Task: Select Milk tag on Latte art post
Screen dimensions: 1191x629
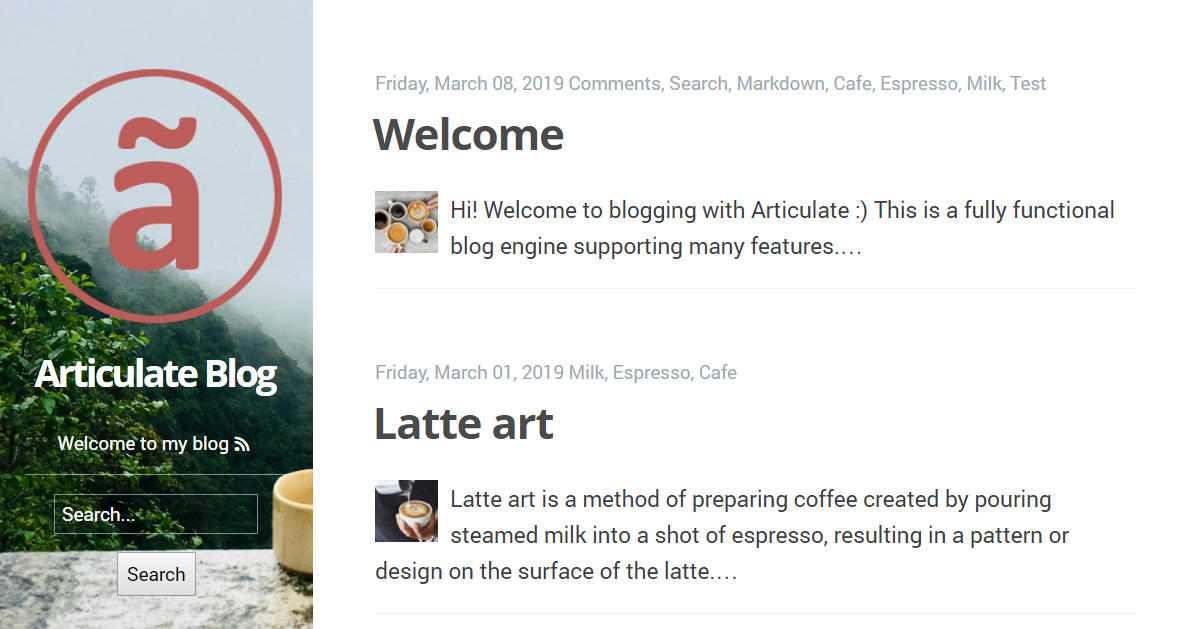Action: (586, 372)
